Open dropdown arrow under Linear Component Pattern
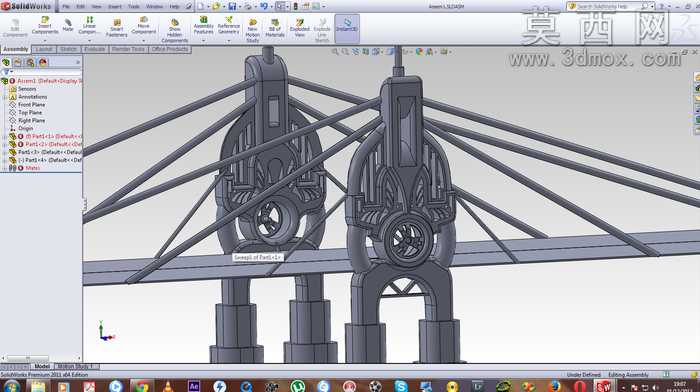Screen dimensions: 700x392 tap(89, 40)
